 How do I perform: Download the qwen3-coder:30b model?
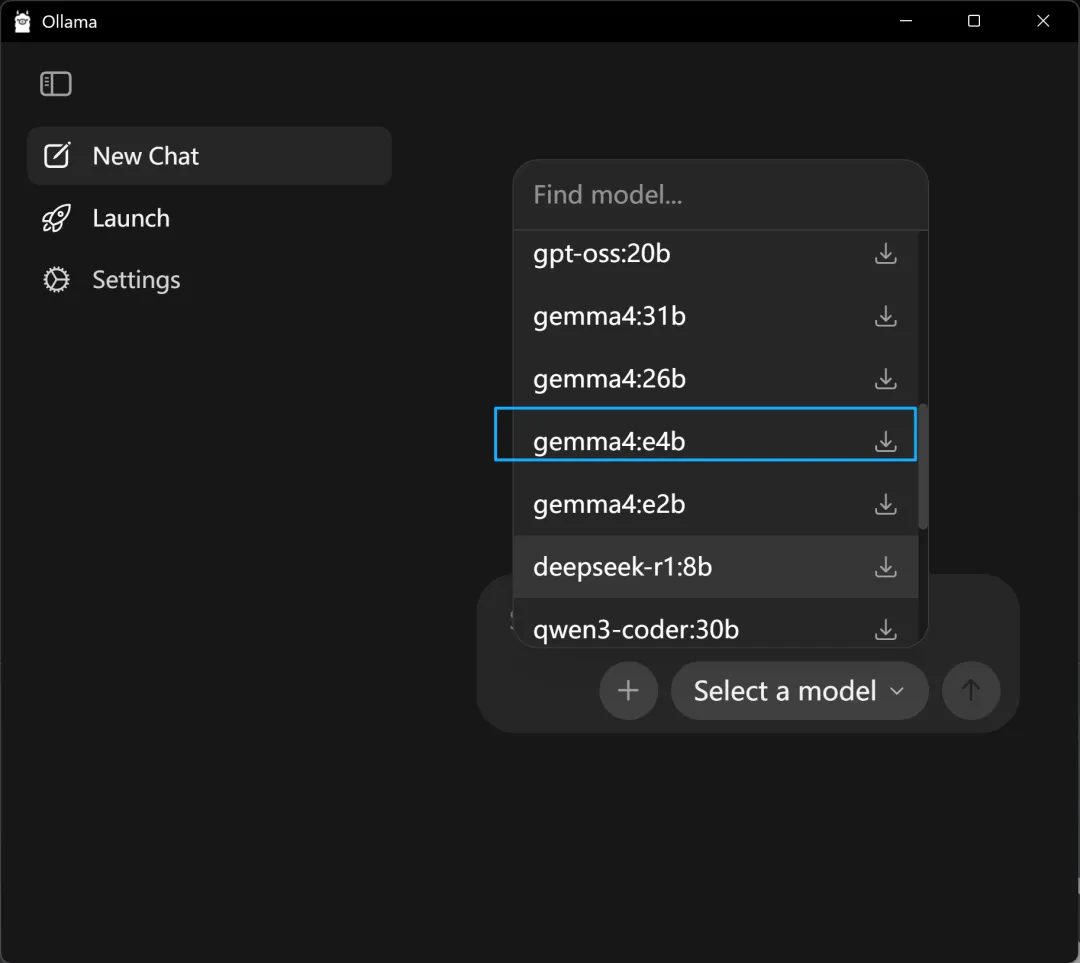tap(885, 629)
